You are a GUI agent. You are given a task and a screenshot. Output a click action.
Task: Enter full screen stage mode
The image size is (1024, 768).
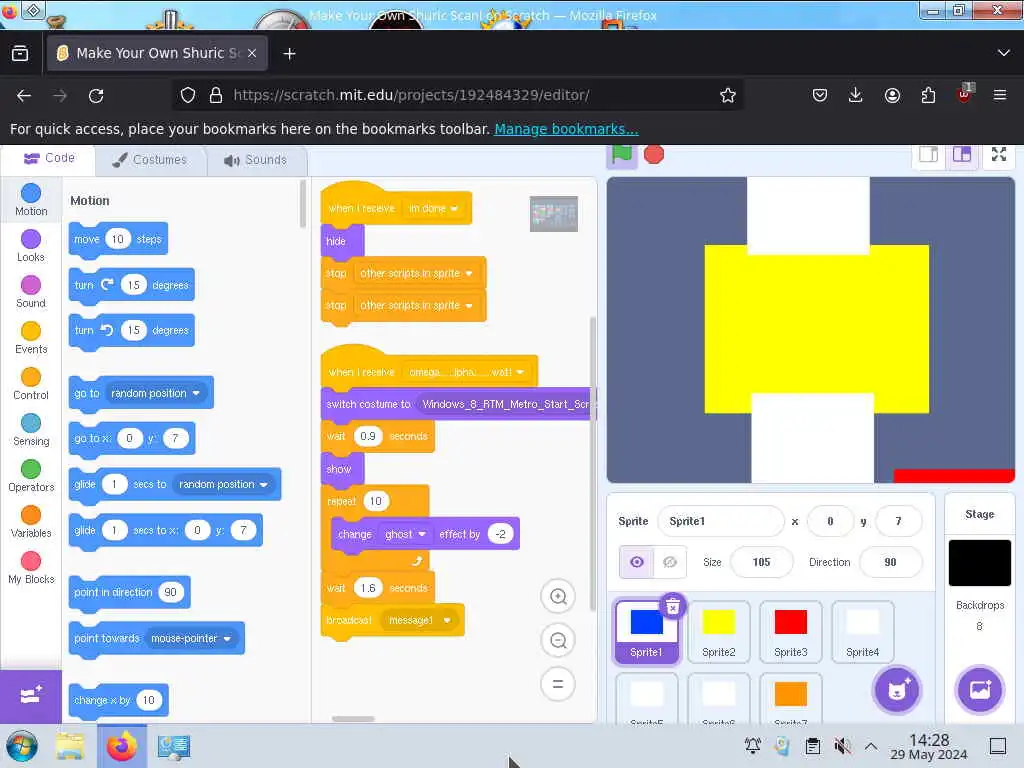point(999,155)
